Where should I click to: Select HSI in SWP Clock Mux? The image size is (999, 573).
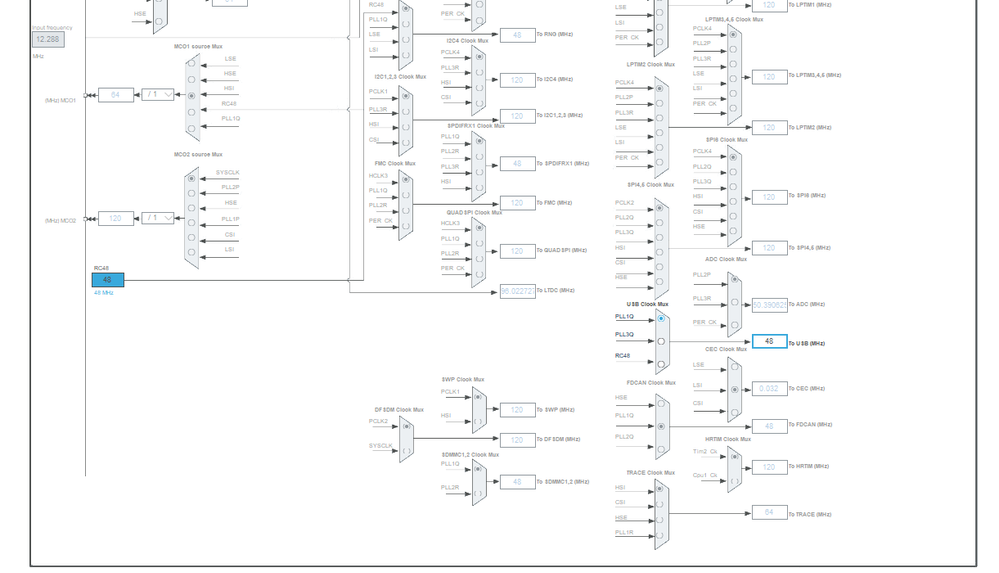click(x=478, y=421)
